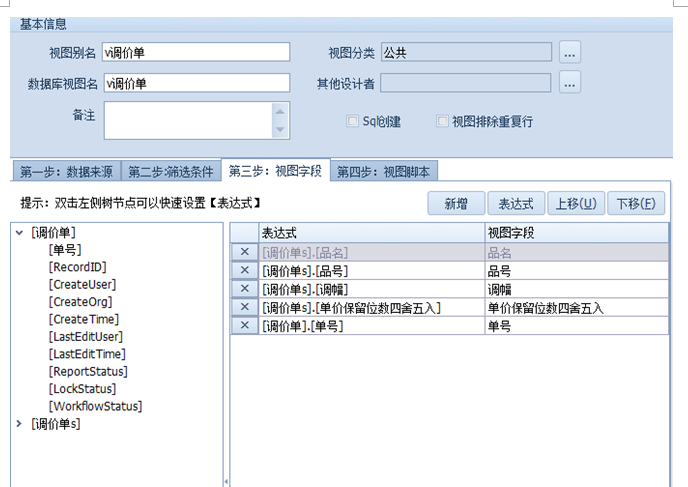688x487 pixels.
Task: Click the 备注 scroll down arrow
Action: coord(280,131)
